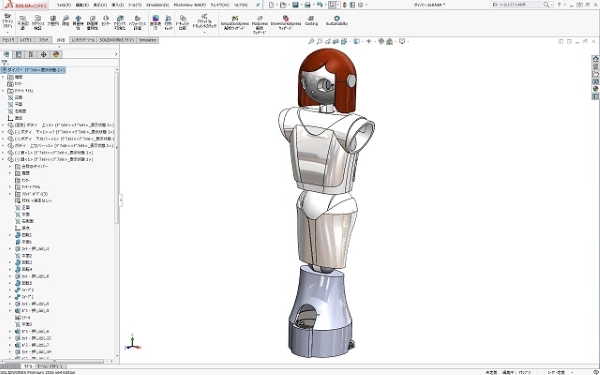This screenshot has height=375, width=600.
Task: Open the DisplayManager color sphere tab
Action: pos(56,54)
